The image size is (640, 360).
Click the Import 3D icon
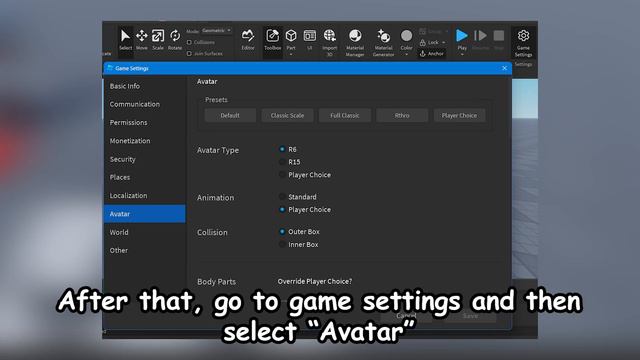coord(329,36)
